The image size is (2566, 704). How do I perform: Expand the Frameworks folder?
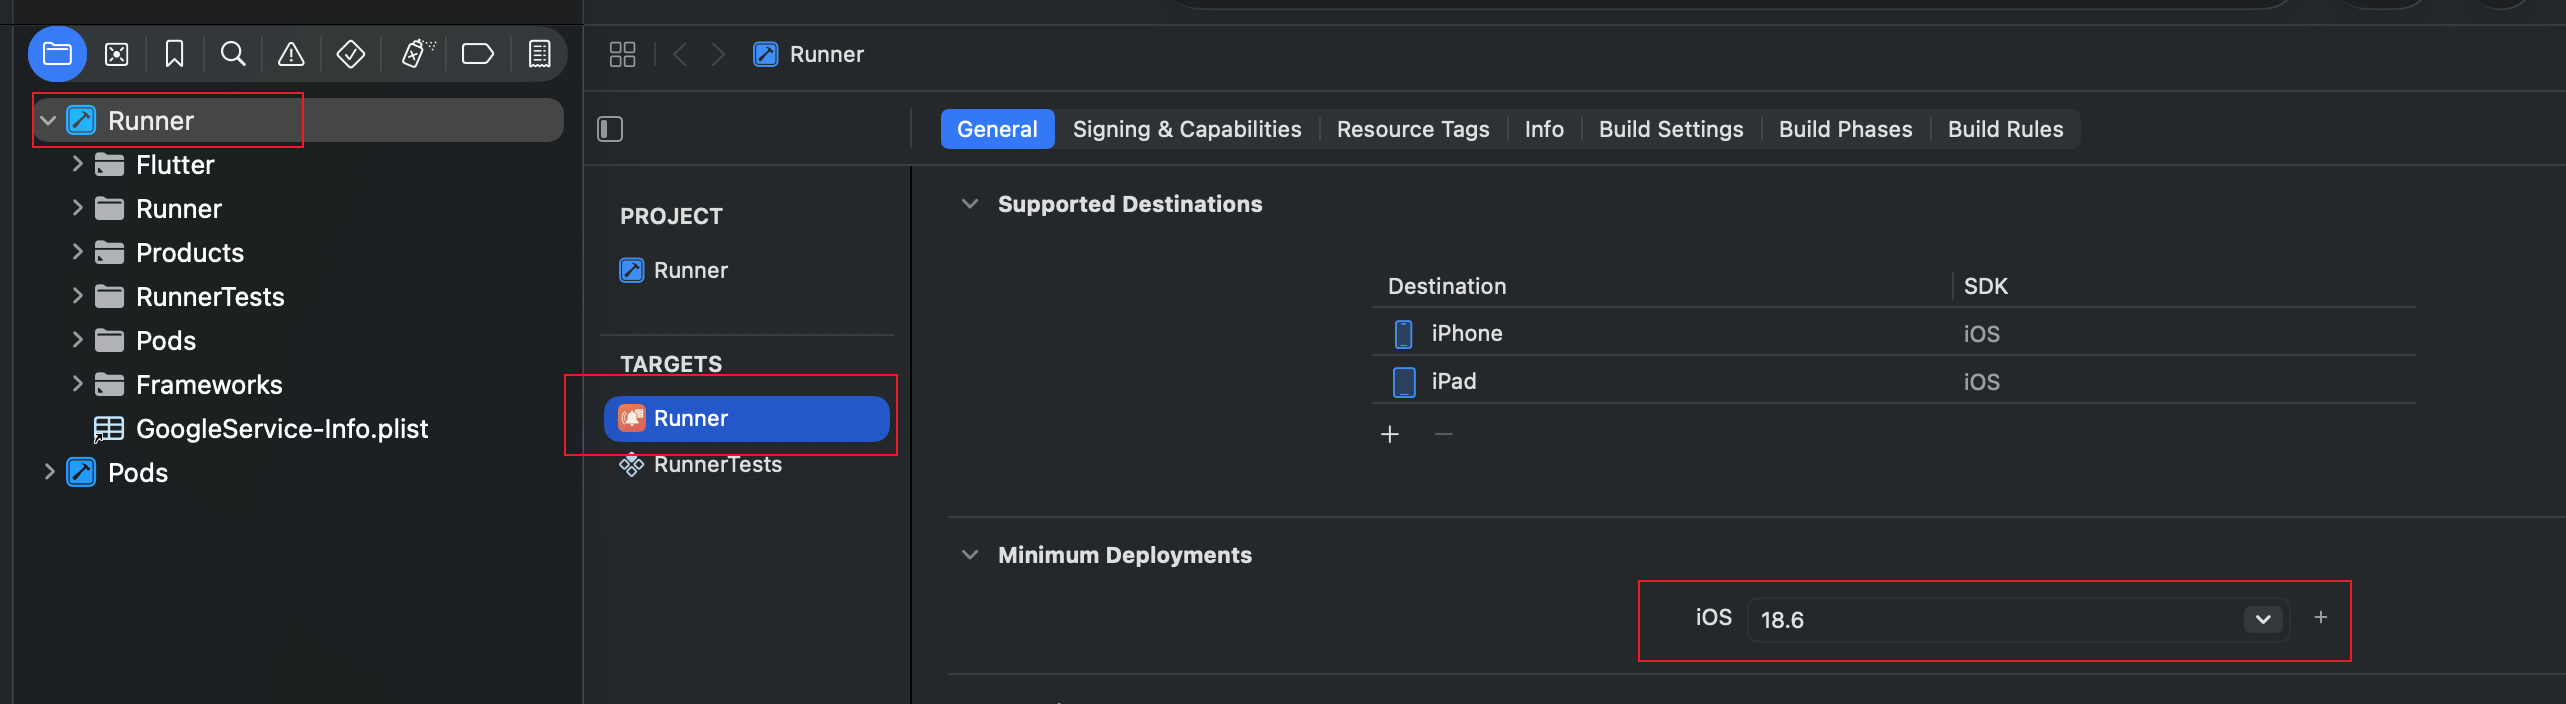click(77, 384)
